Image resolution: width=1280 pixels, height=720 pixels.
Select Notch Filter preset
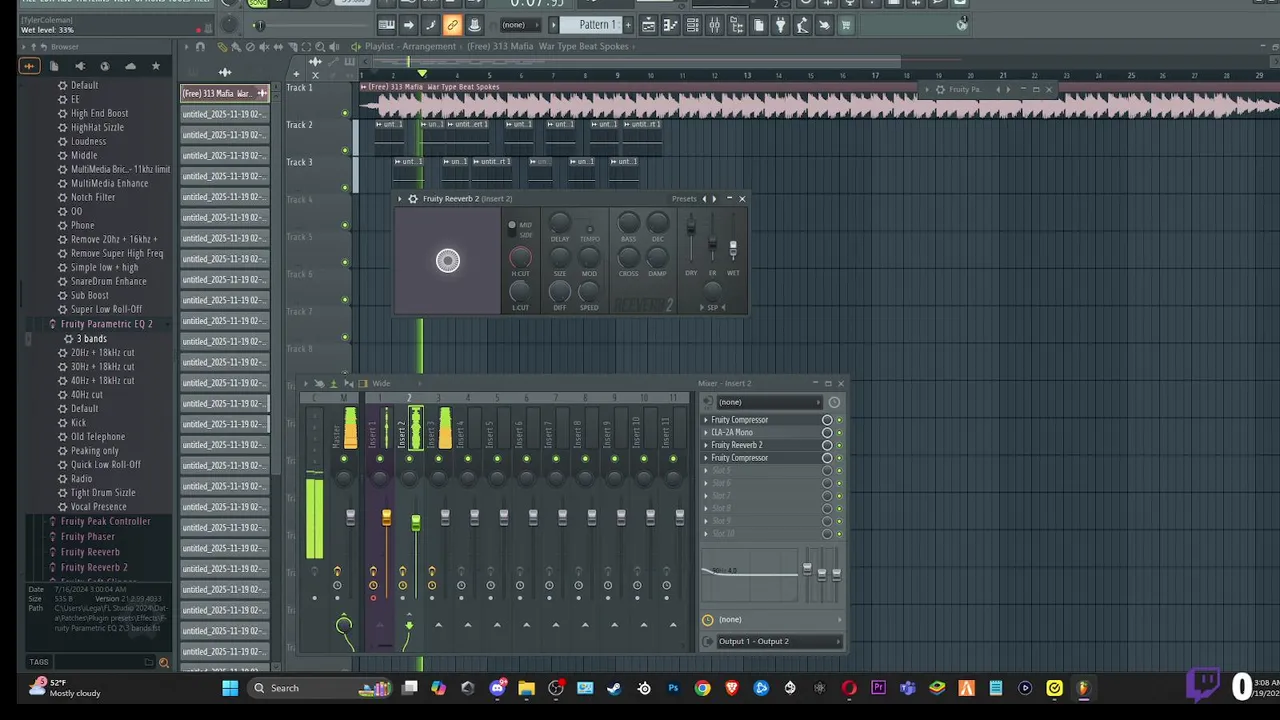[93, 197]
